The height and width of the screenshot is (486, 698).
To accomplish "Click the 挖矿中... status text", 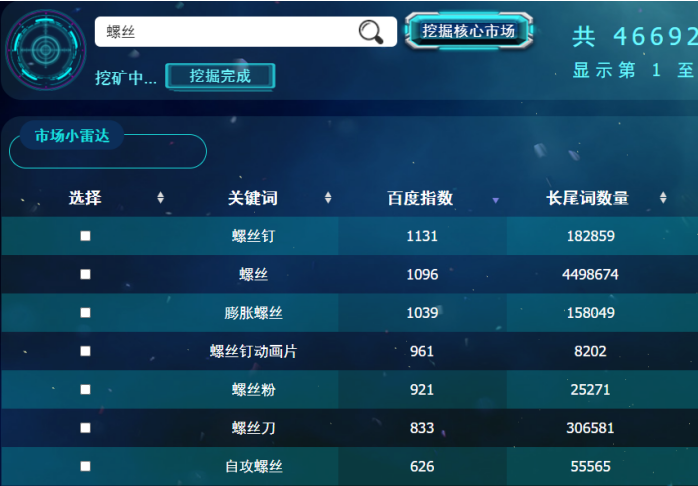I will point(126,78).
